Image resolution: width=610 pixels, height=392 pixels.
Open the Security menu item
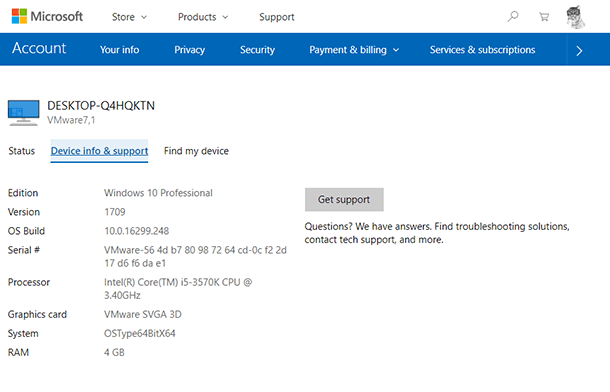(257, 50)
